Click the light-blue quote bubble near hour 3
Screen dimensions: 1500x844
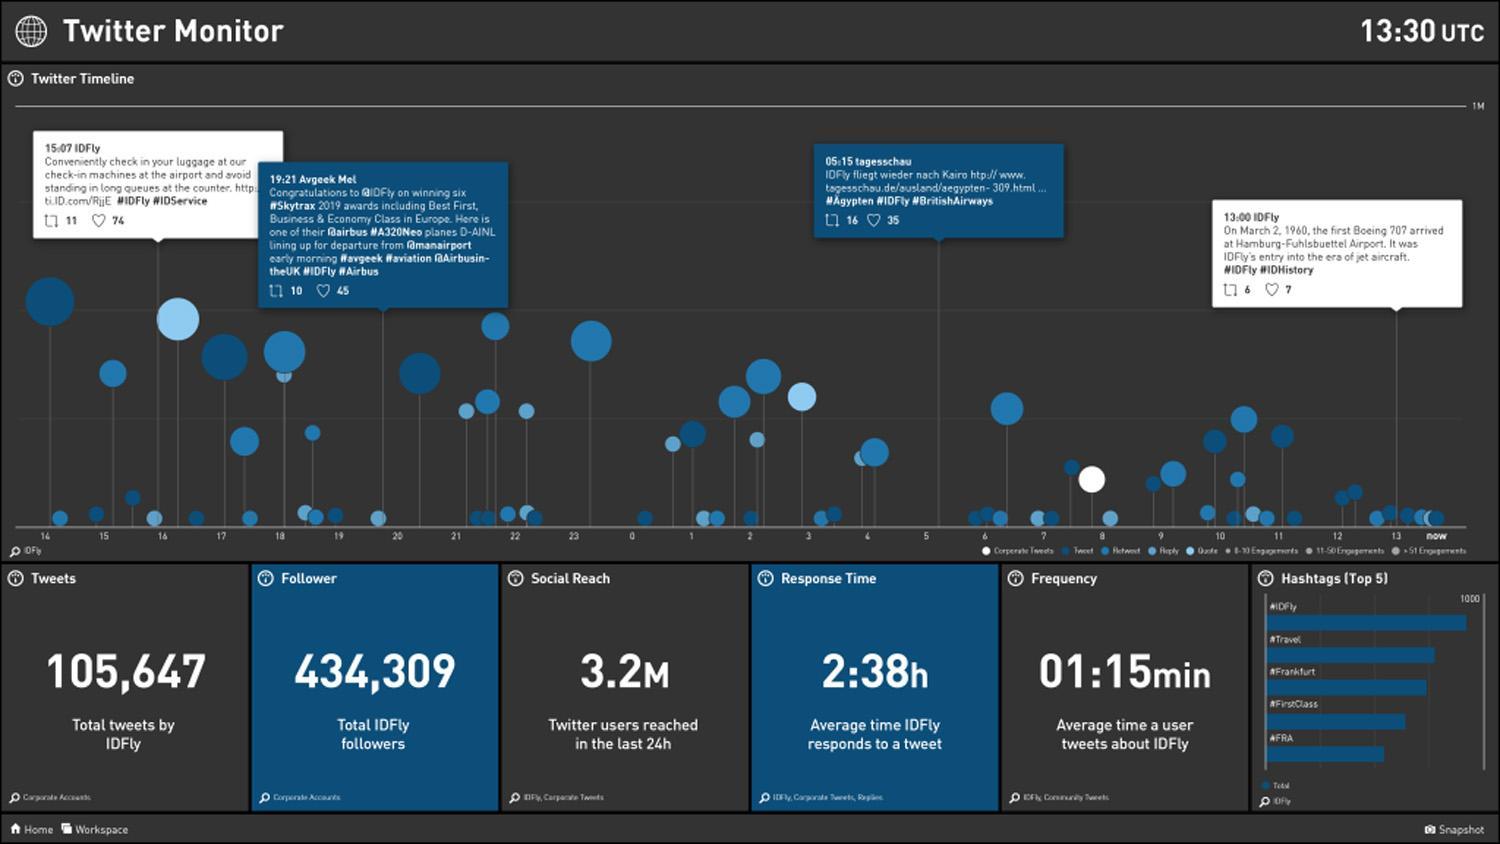tap(801, 397)
